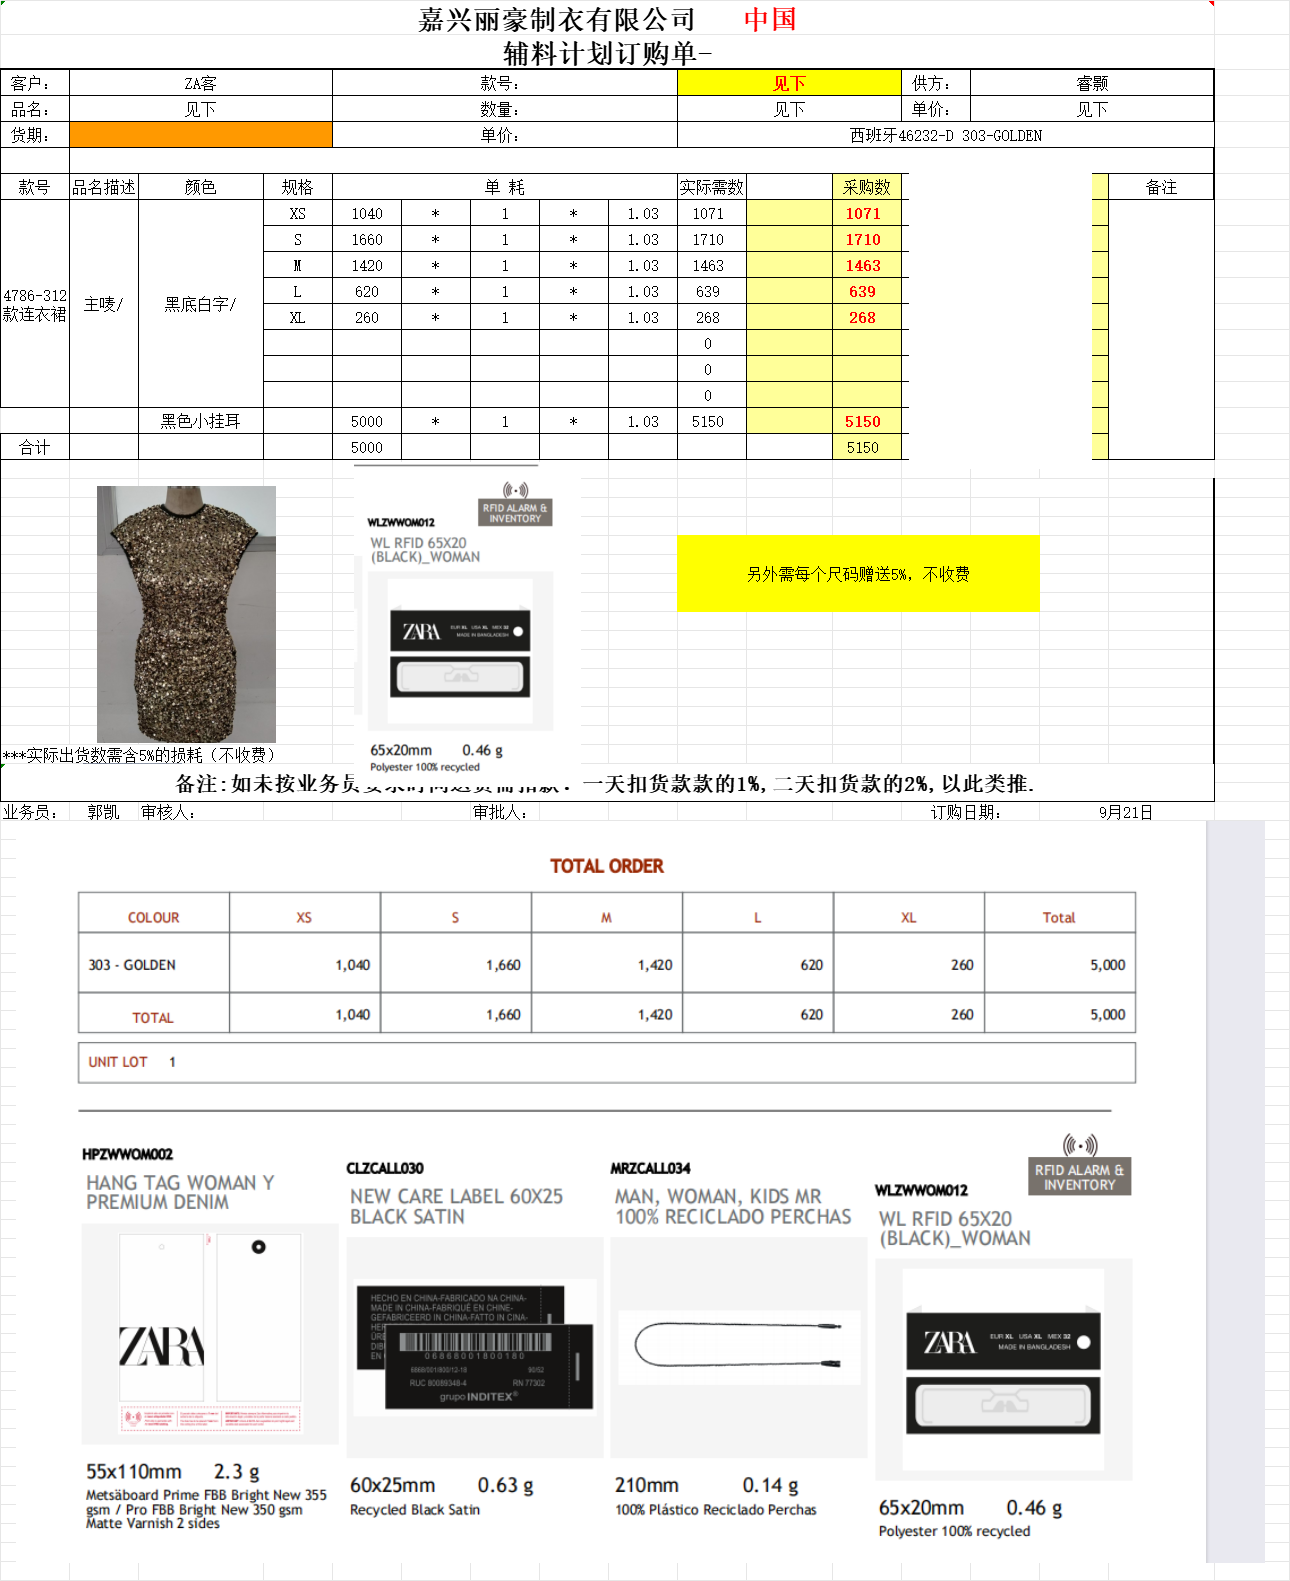The image size is (1290, 1581).
Task: Click the UNIT LOT row in the order table
Action: (606, 1062)
